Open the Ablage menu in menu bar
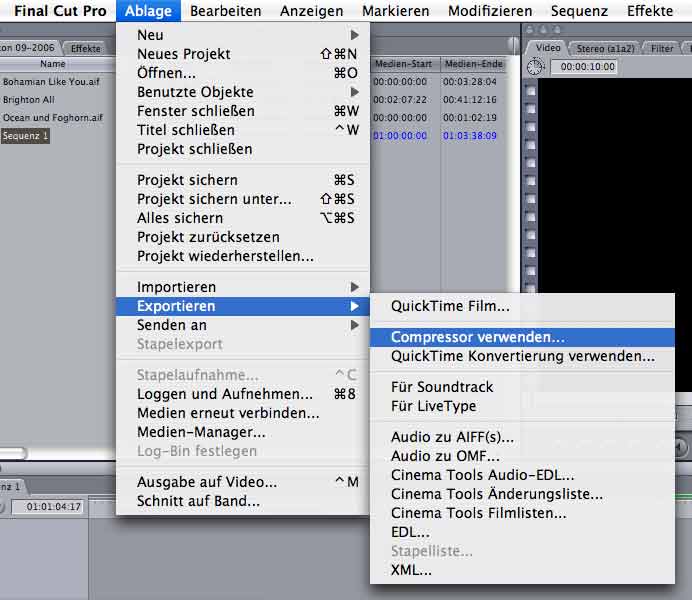The width and height of the screenshot is (692, 600). click(x=148, y=11)
